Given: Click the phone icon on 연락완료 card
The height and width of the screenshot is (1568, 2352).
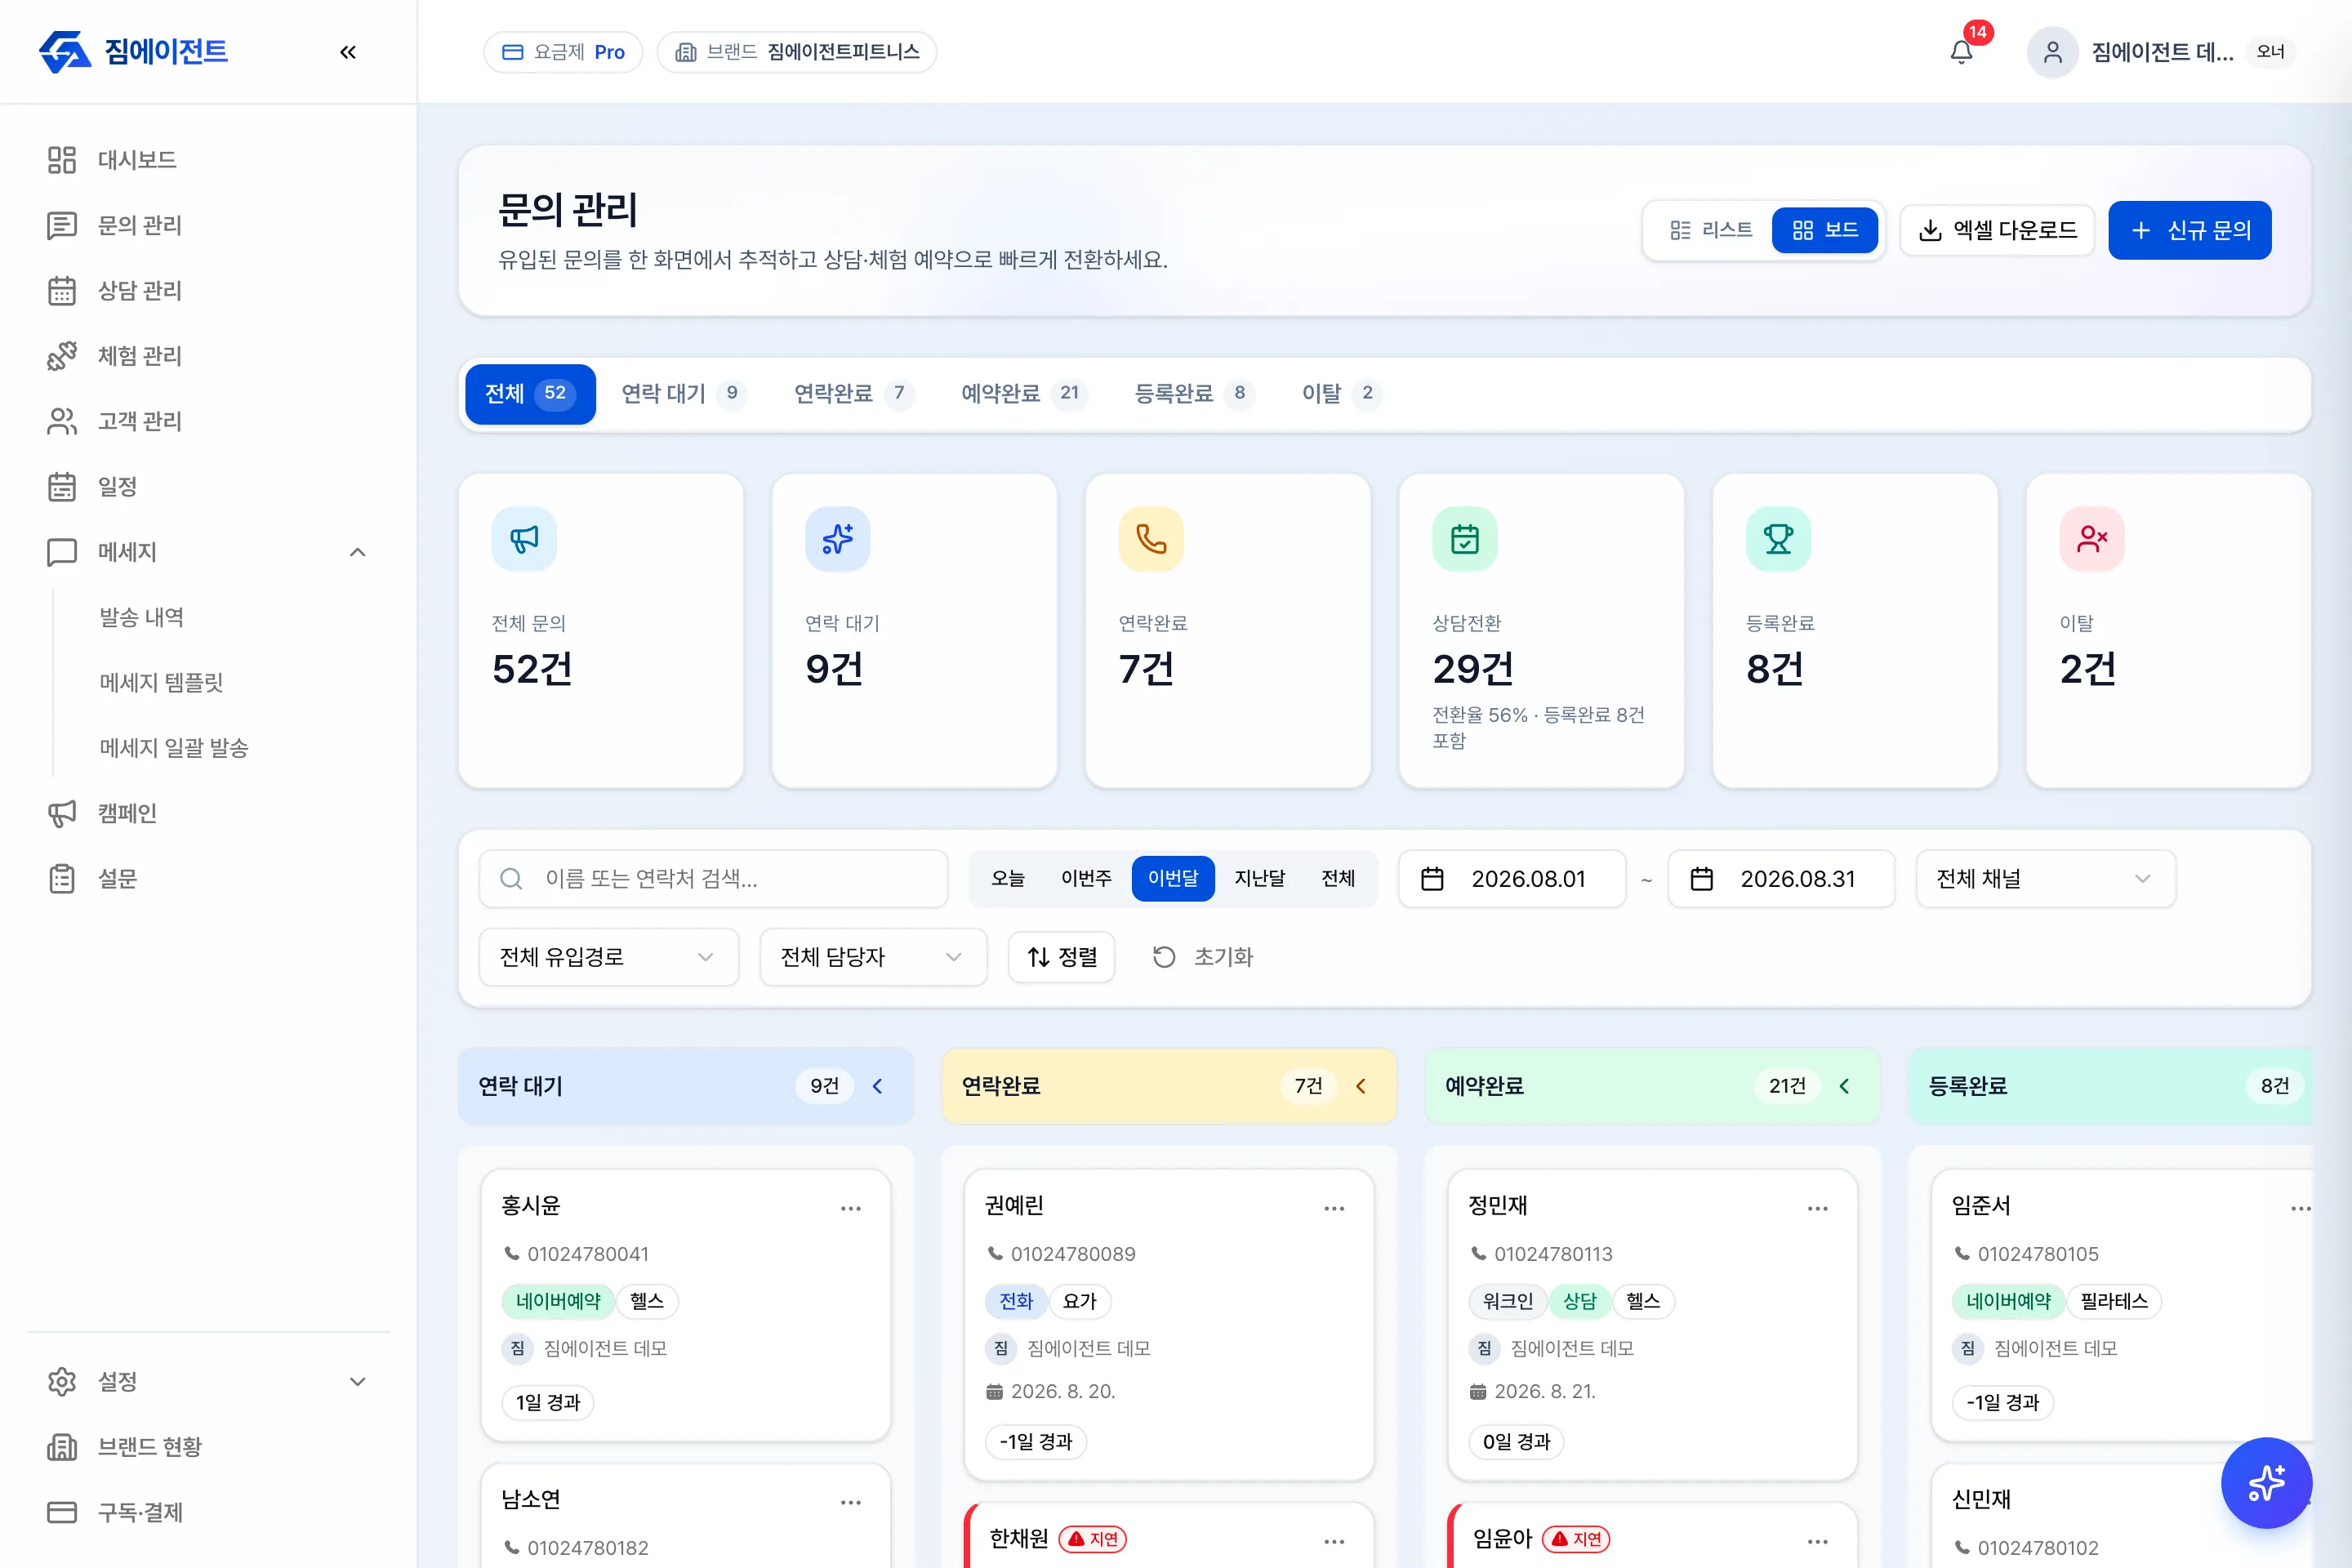Looking at the screenshot, I should coord(1151,539).
